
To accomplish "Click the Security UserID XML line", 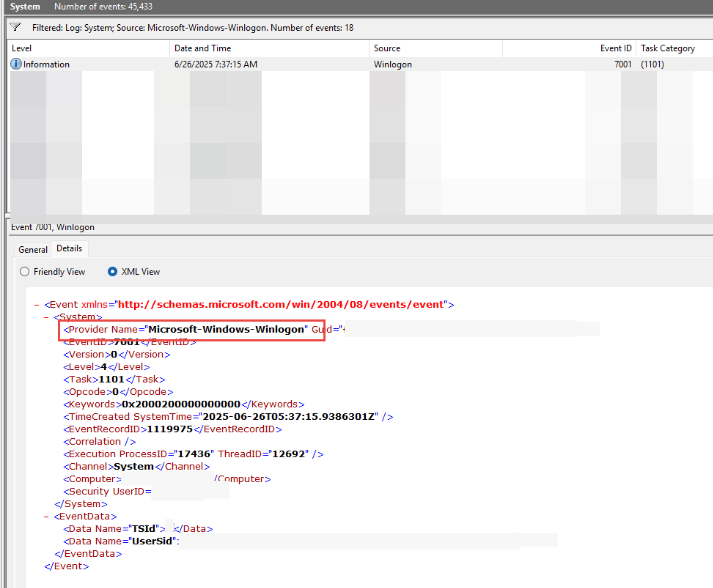I will tap(107, 492).
